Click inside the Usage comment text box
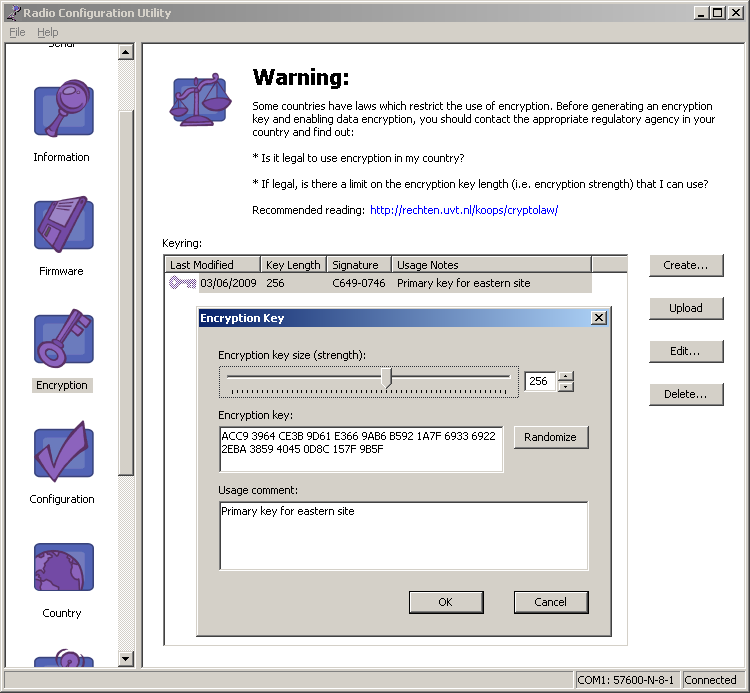The image size is (750, 693). 404,536
